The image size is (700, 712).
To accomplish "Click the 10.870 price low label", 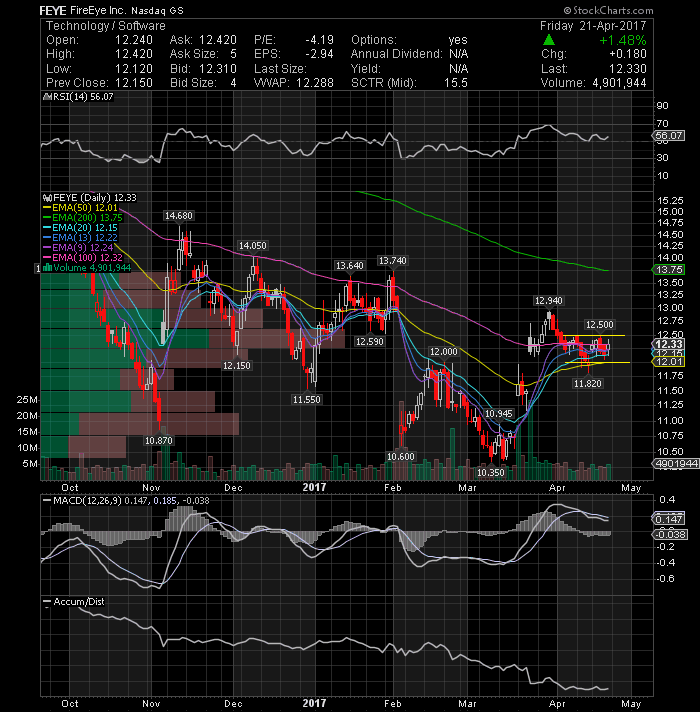I will click(159, 440).
